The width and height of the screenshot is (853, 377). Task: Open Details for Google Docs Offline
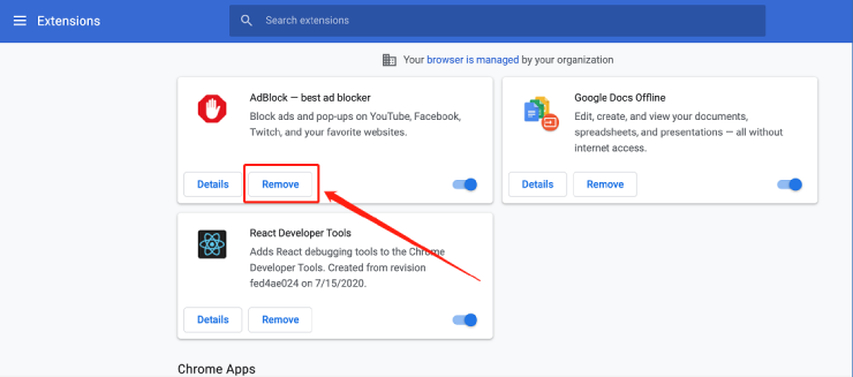(537, 184)
